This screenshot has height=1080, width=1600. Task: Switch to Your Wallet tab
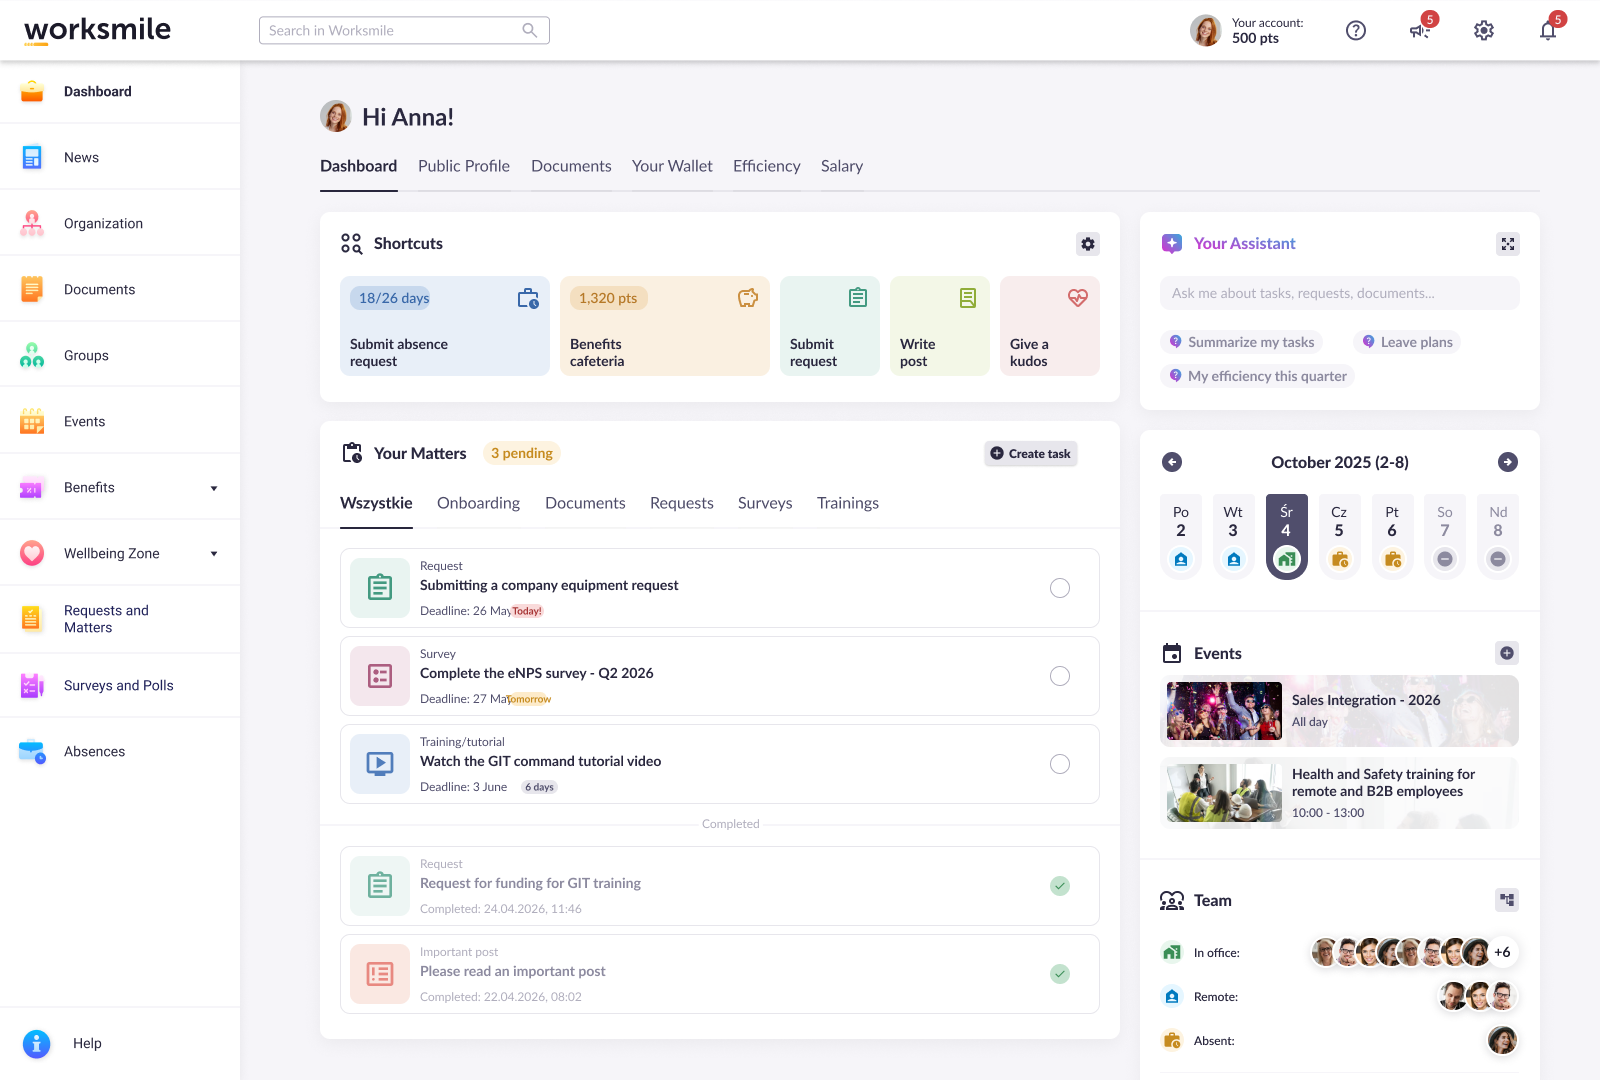point(672,166)
